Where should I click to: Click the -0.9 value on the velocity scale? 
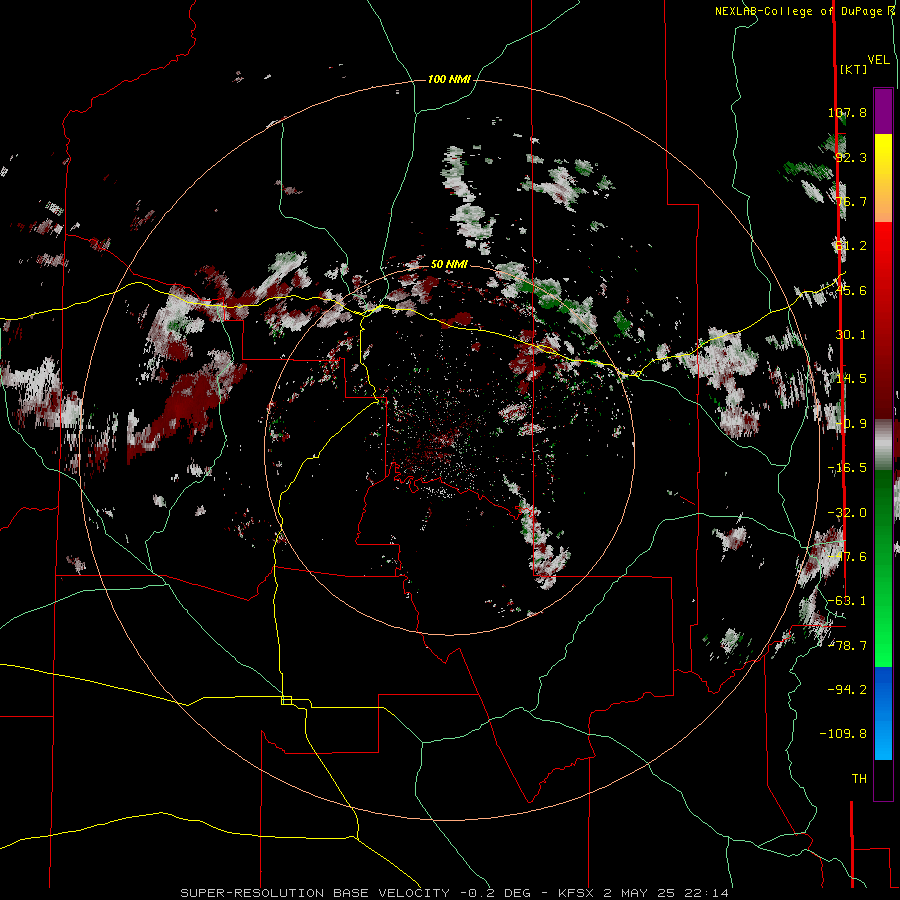pyautogui.click(x=851, y=424)
